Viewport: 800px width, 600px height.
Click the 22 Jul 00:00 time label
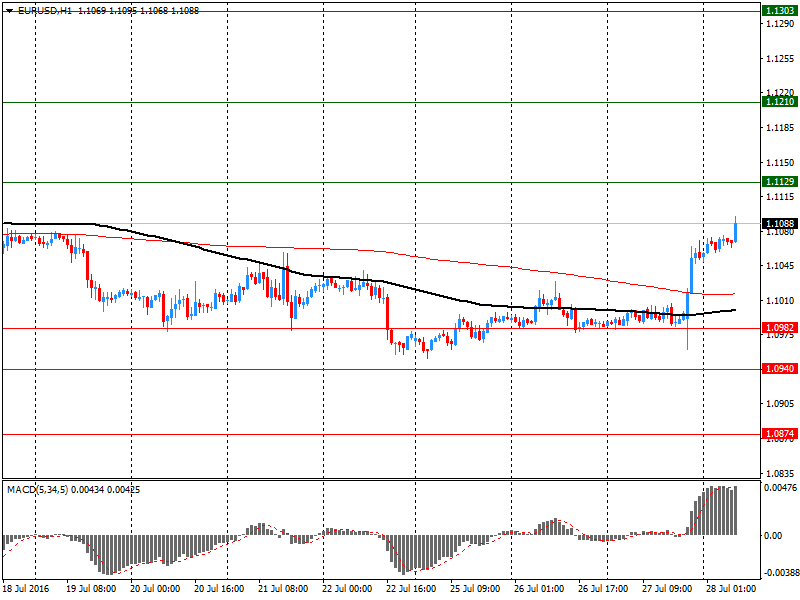(x=347, y=589)
